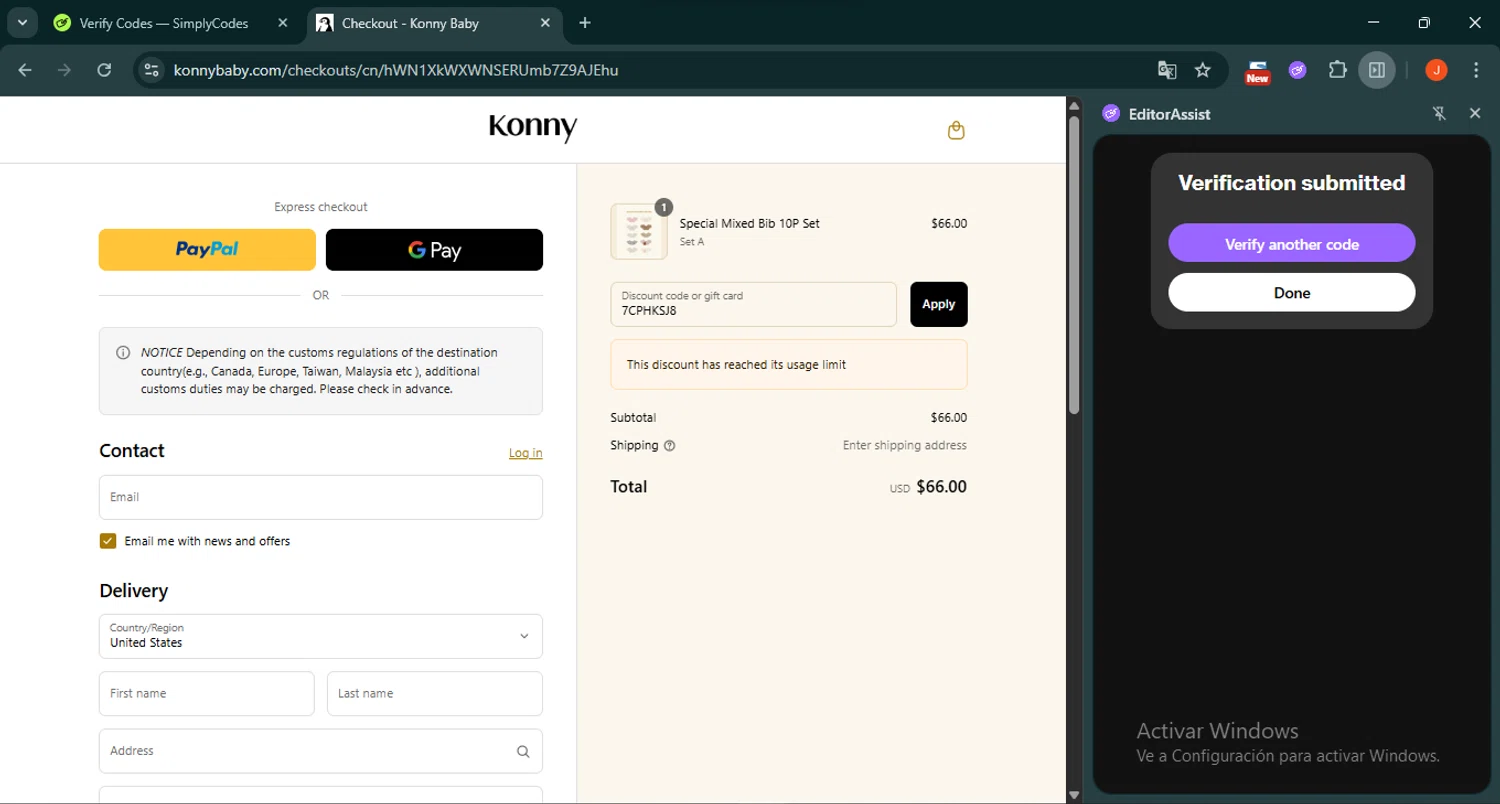Open the tab search dropdown arrow
This screenshot has height=804, width=1500.
click(x=22, y=22)
